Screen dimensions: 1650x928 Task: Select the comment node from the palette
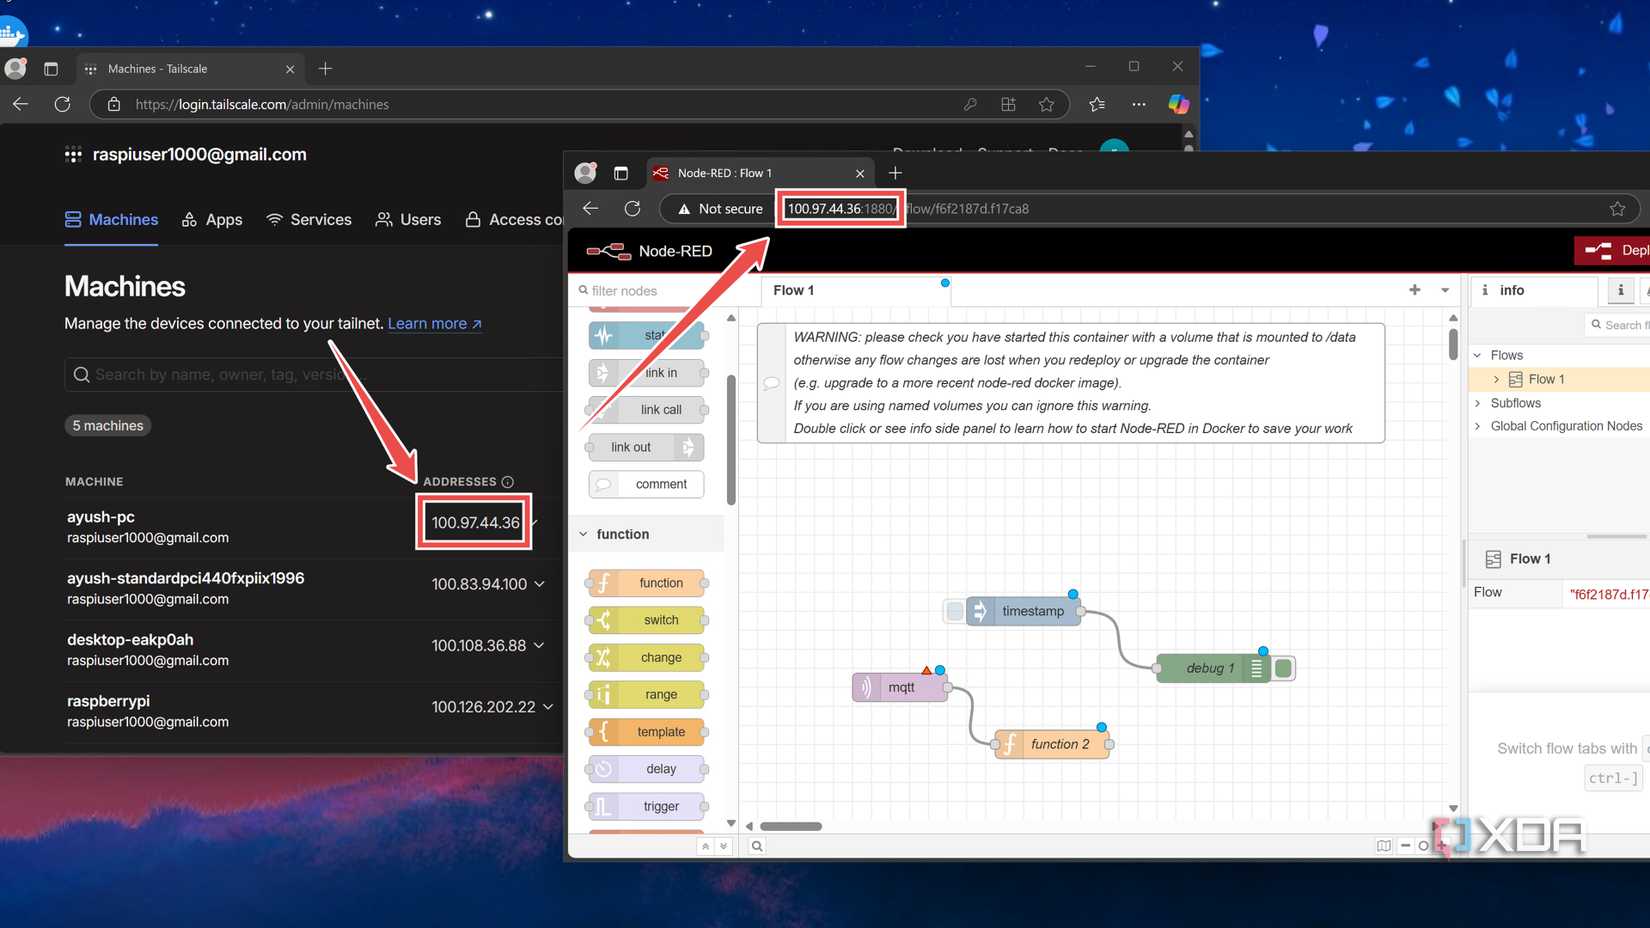click(645, 484)
